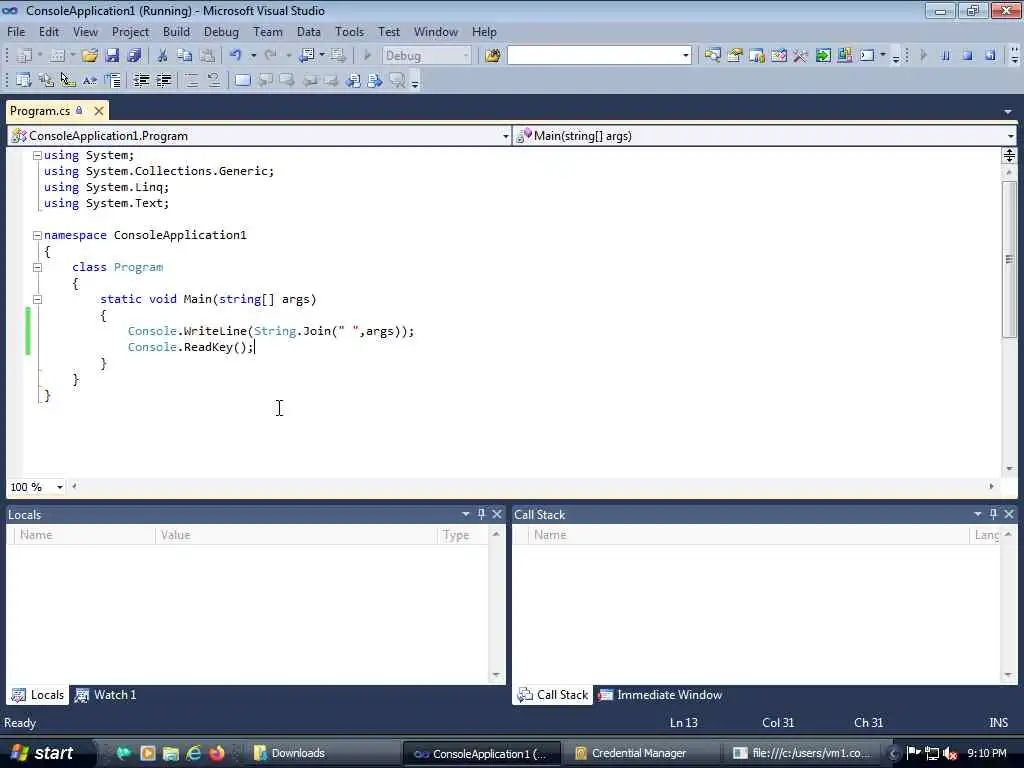Click the Cut scissors icon
Image resolution: width=1024 pixels, height=768 pixels.
coord(162,56)
